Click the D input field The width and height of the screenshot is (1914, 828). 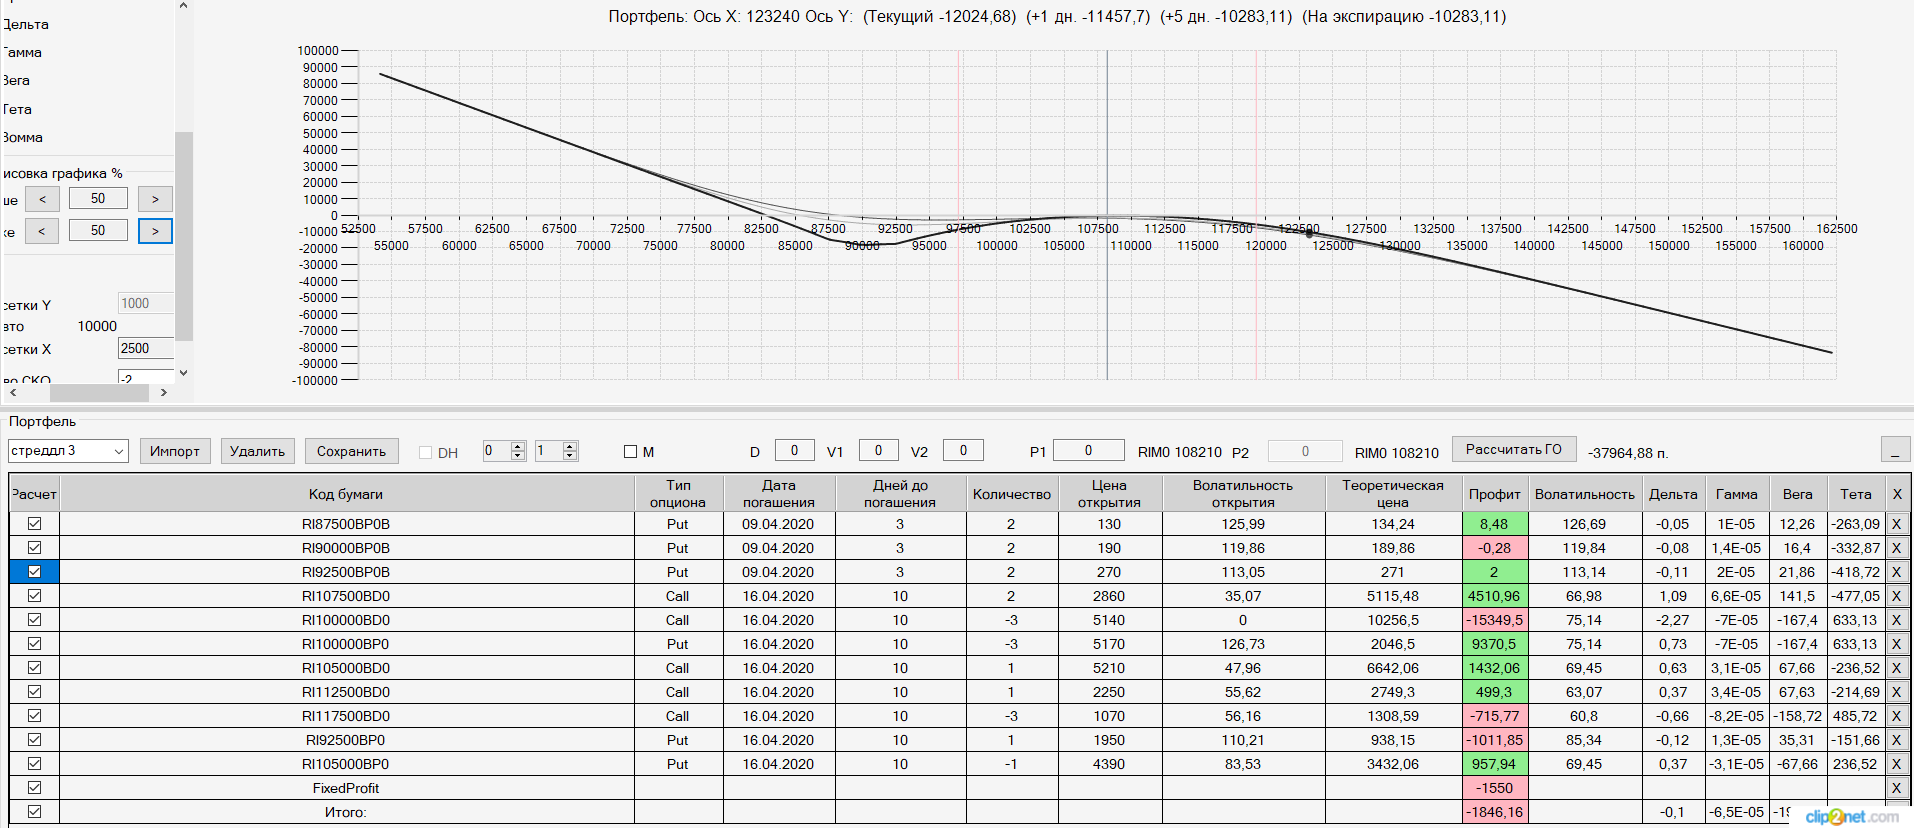click(795, 451)
